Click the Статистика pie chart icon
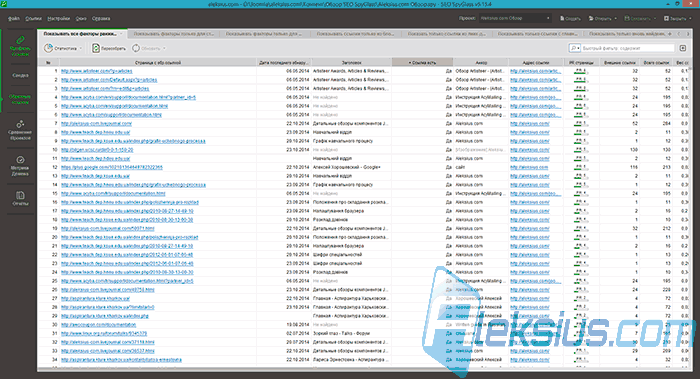The width and height of the screenshot is (700, 379). point(48,48)
